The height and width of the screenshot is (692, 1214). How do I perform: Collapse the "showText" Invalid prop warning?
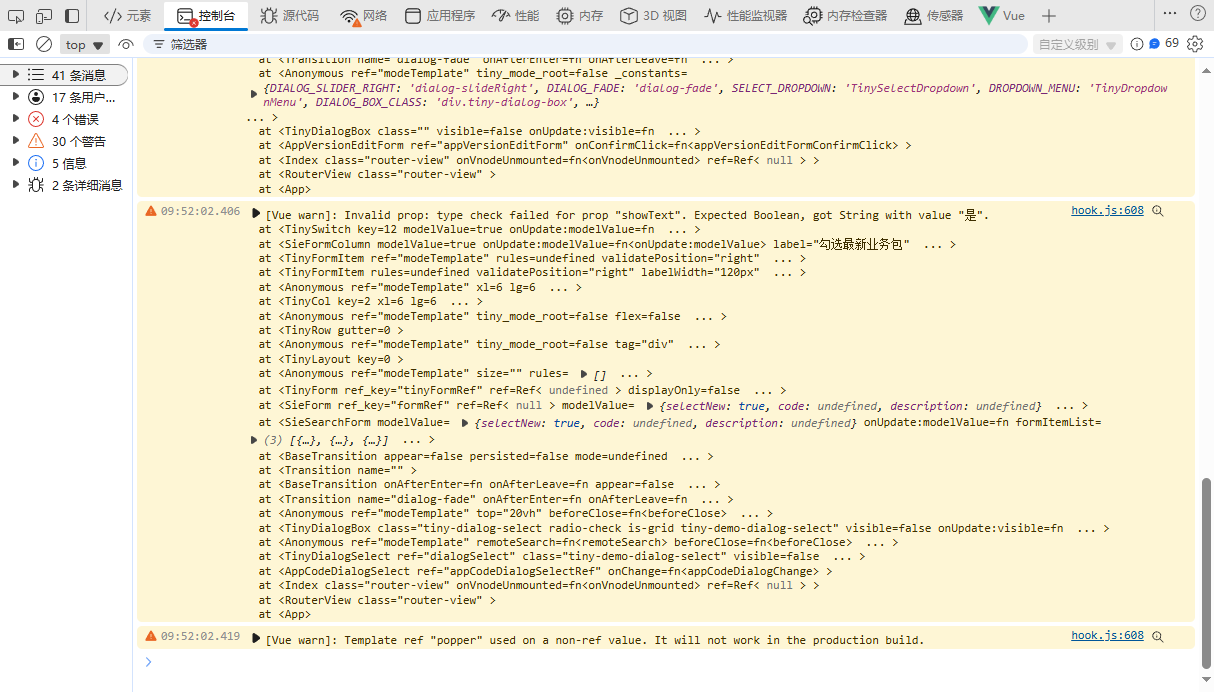(x=257, y=214)
